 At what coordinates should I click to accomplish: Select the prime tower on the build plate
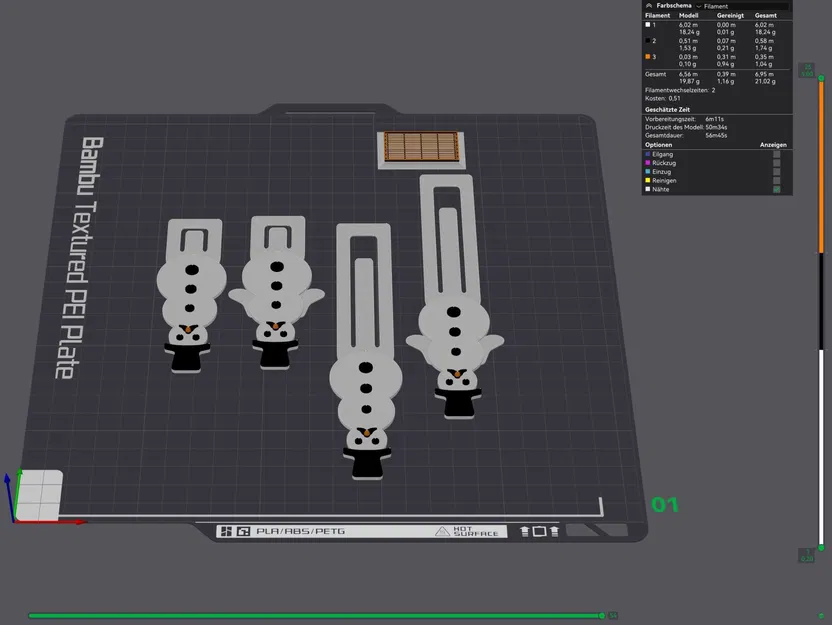(421, 149)
